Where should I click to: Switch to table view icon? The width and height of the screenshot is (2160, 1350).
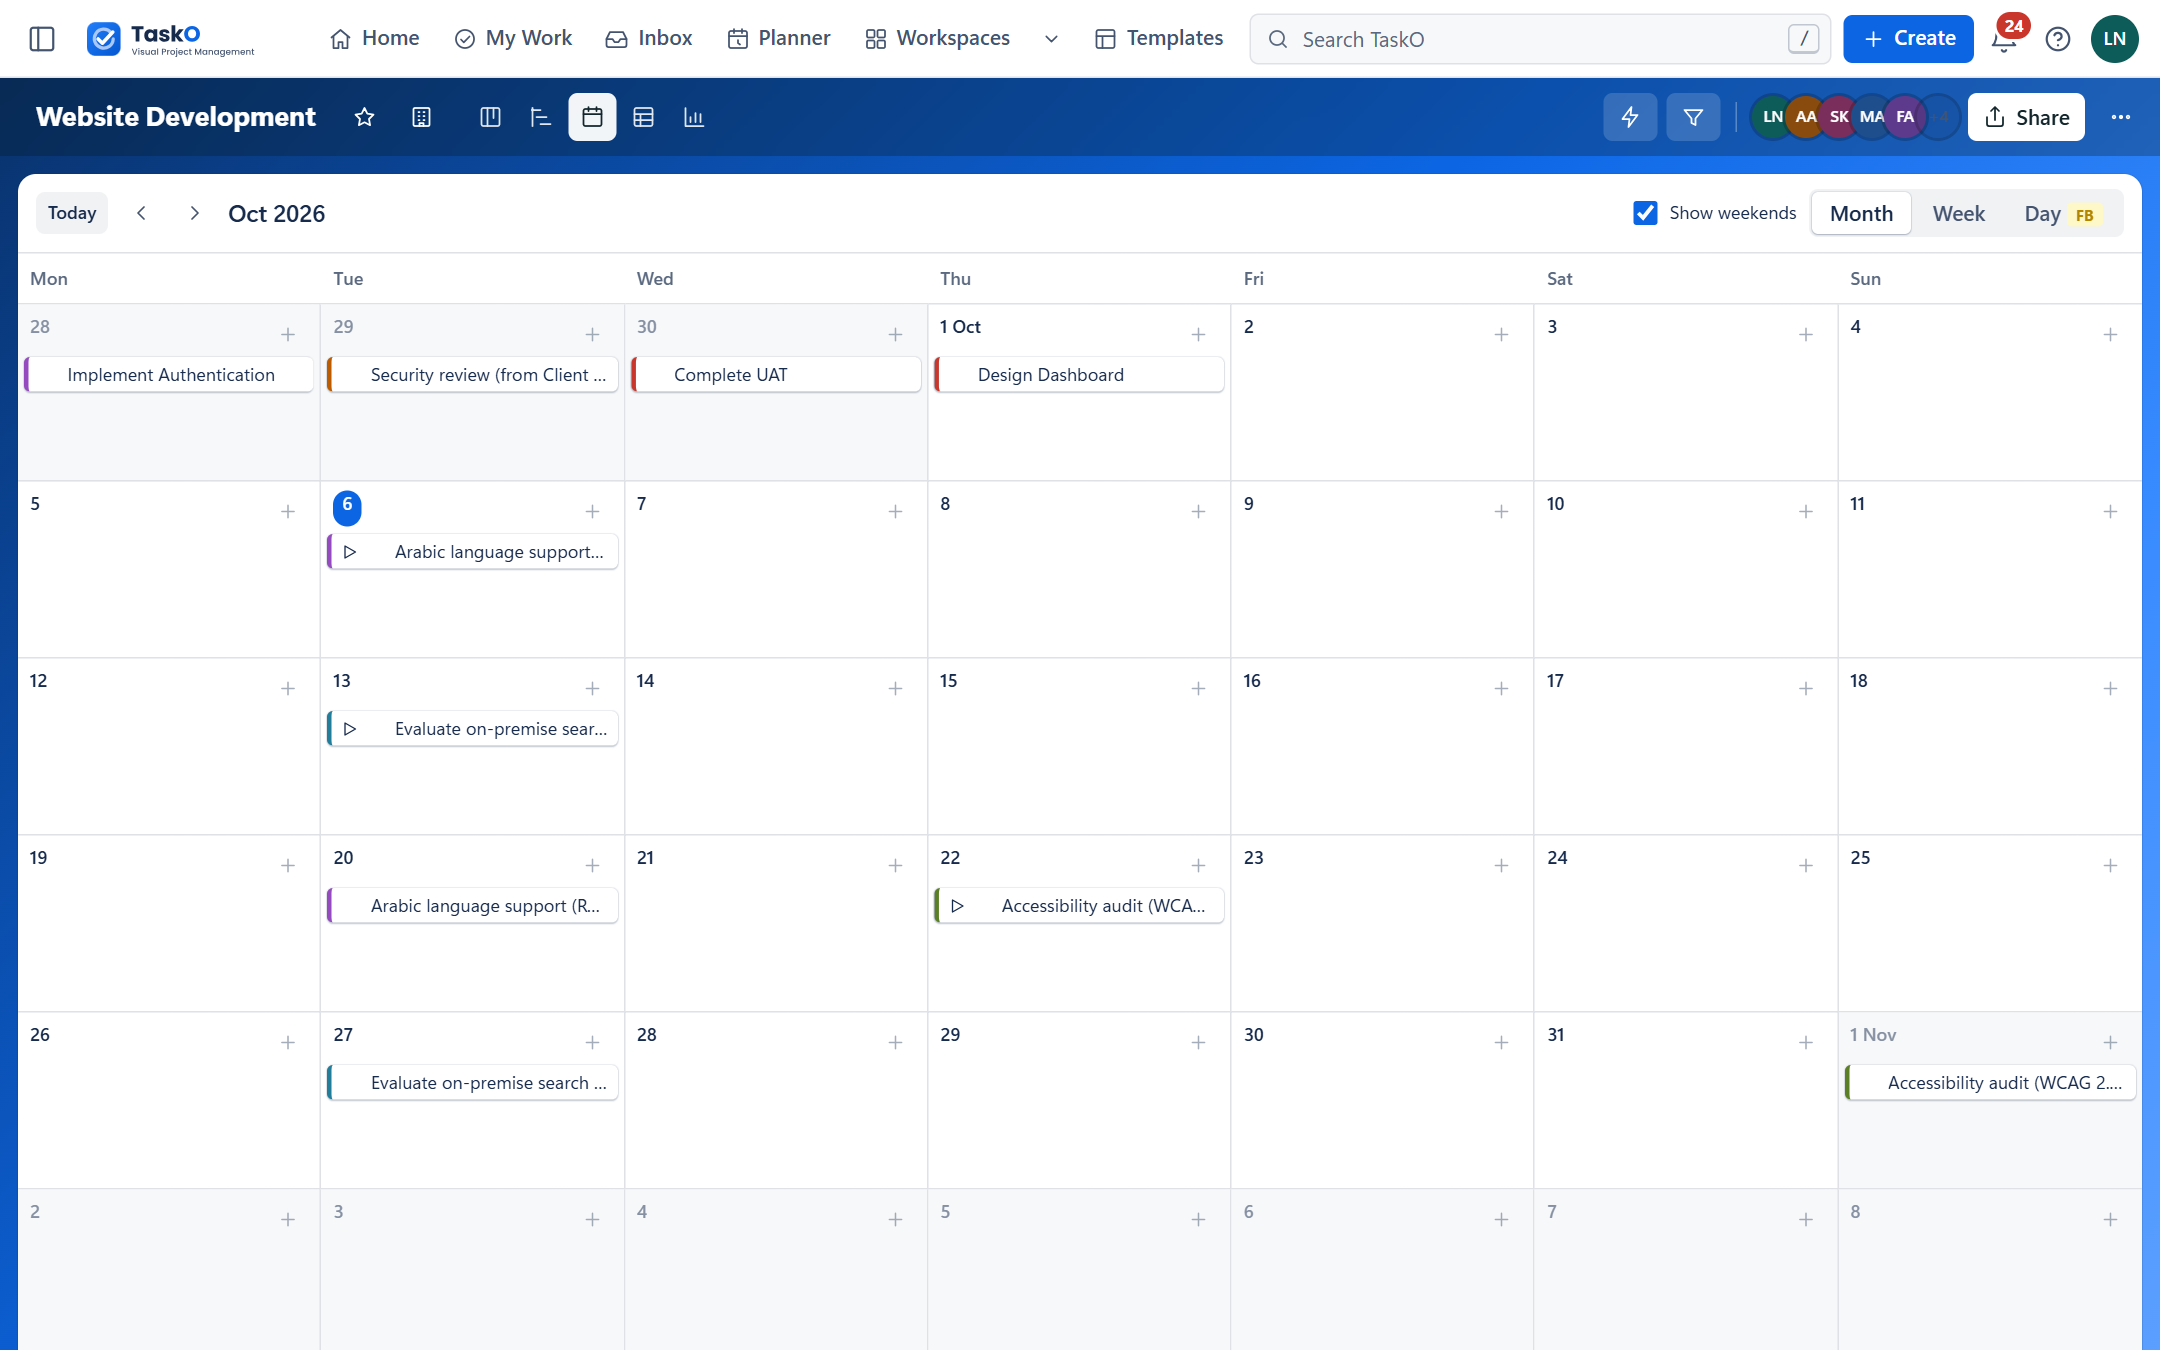pos(643,117)
